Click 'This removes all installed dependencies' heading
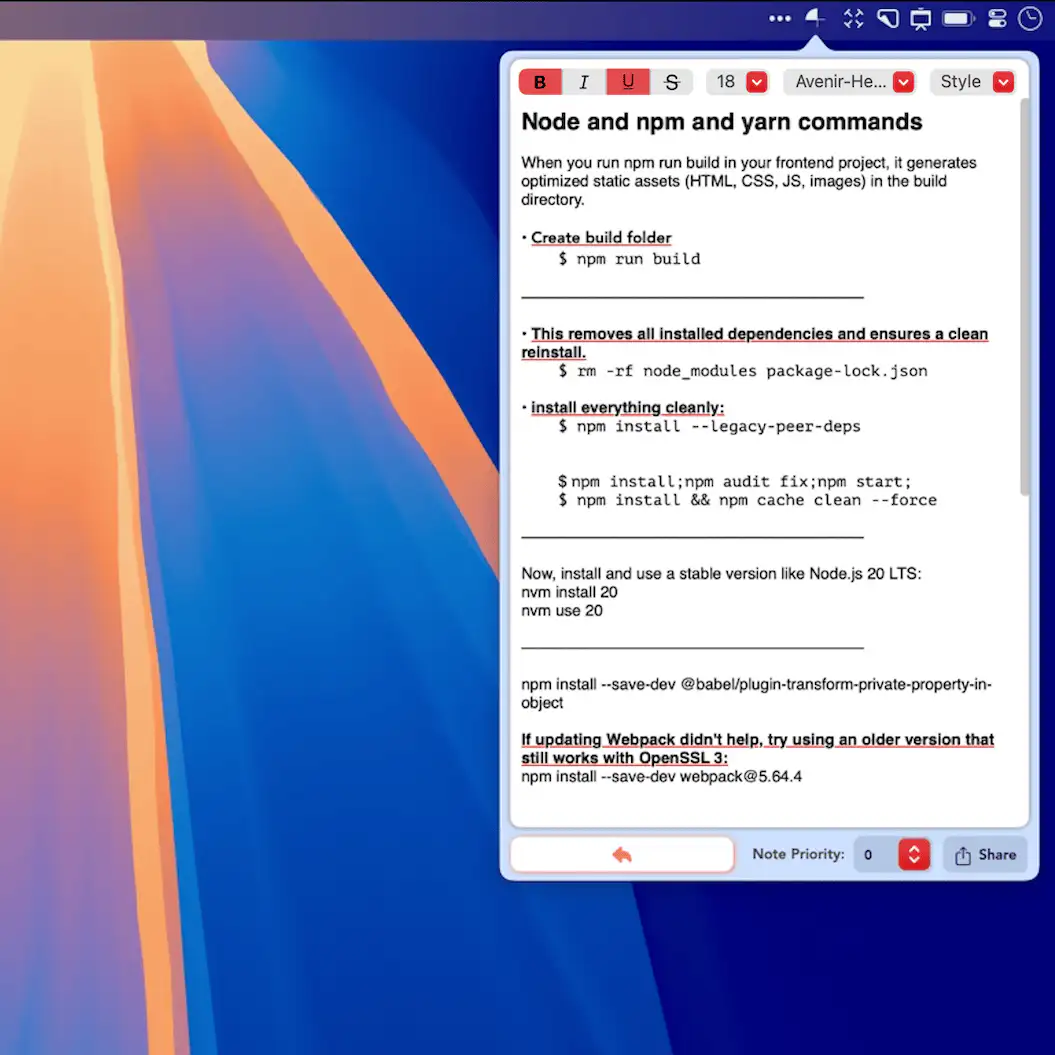1055x1055 pixels. coord(754,342)
